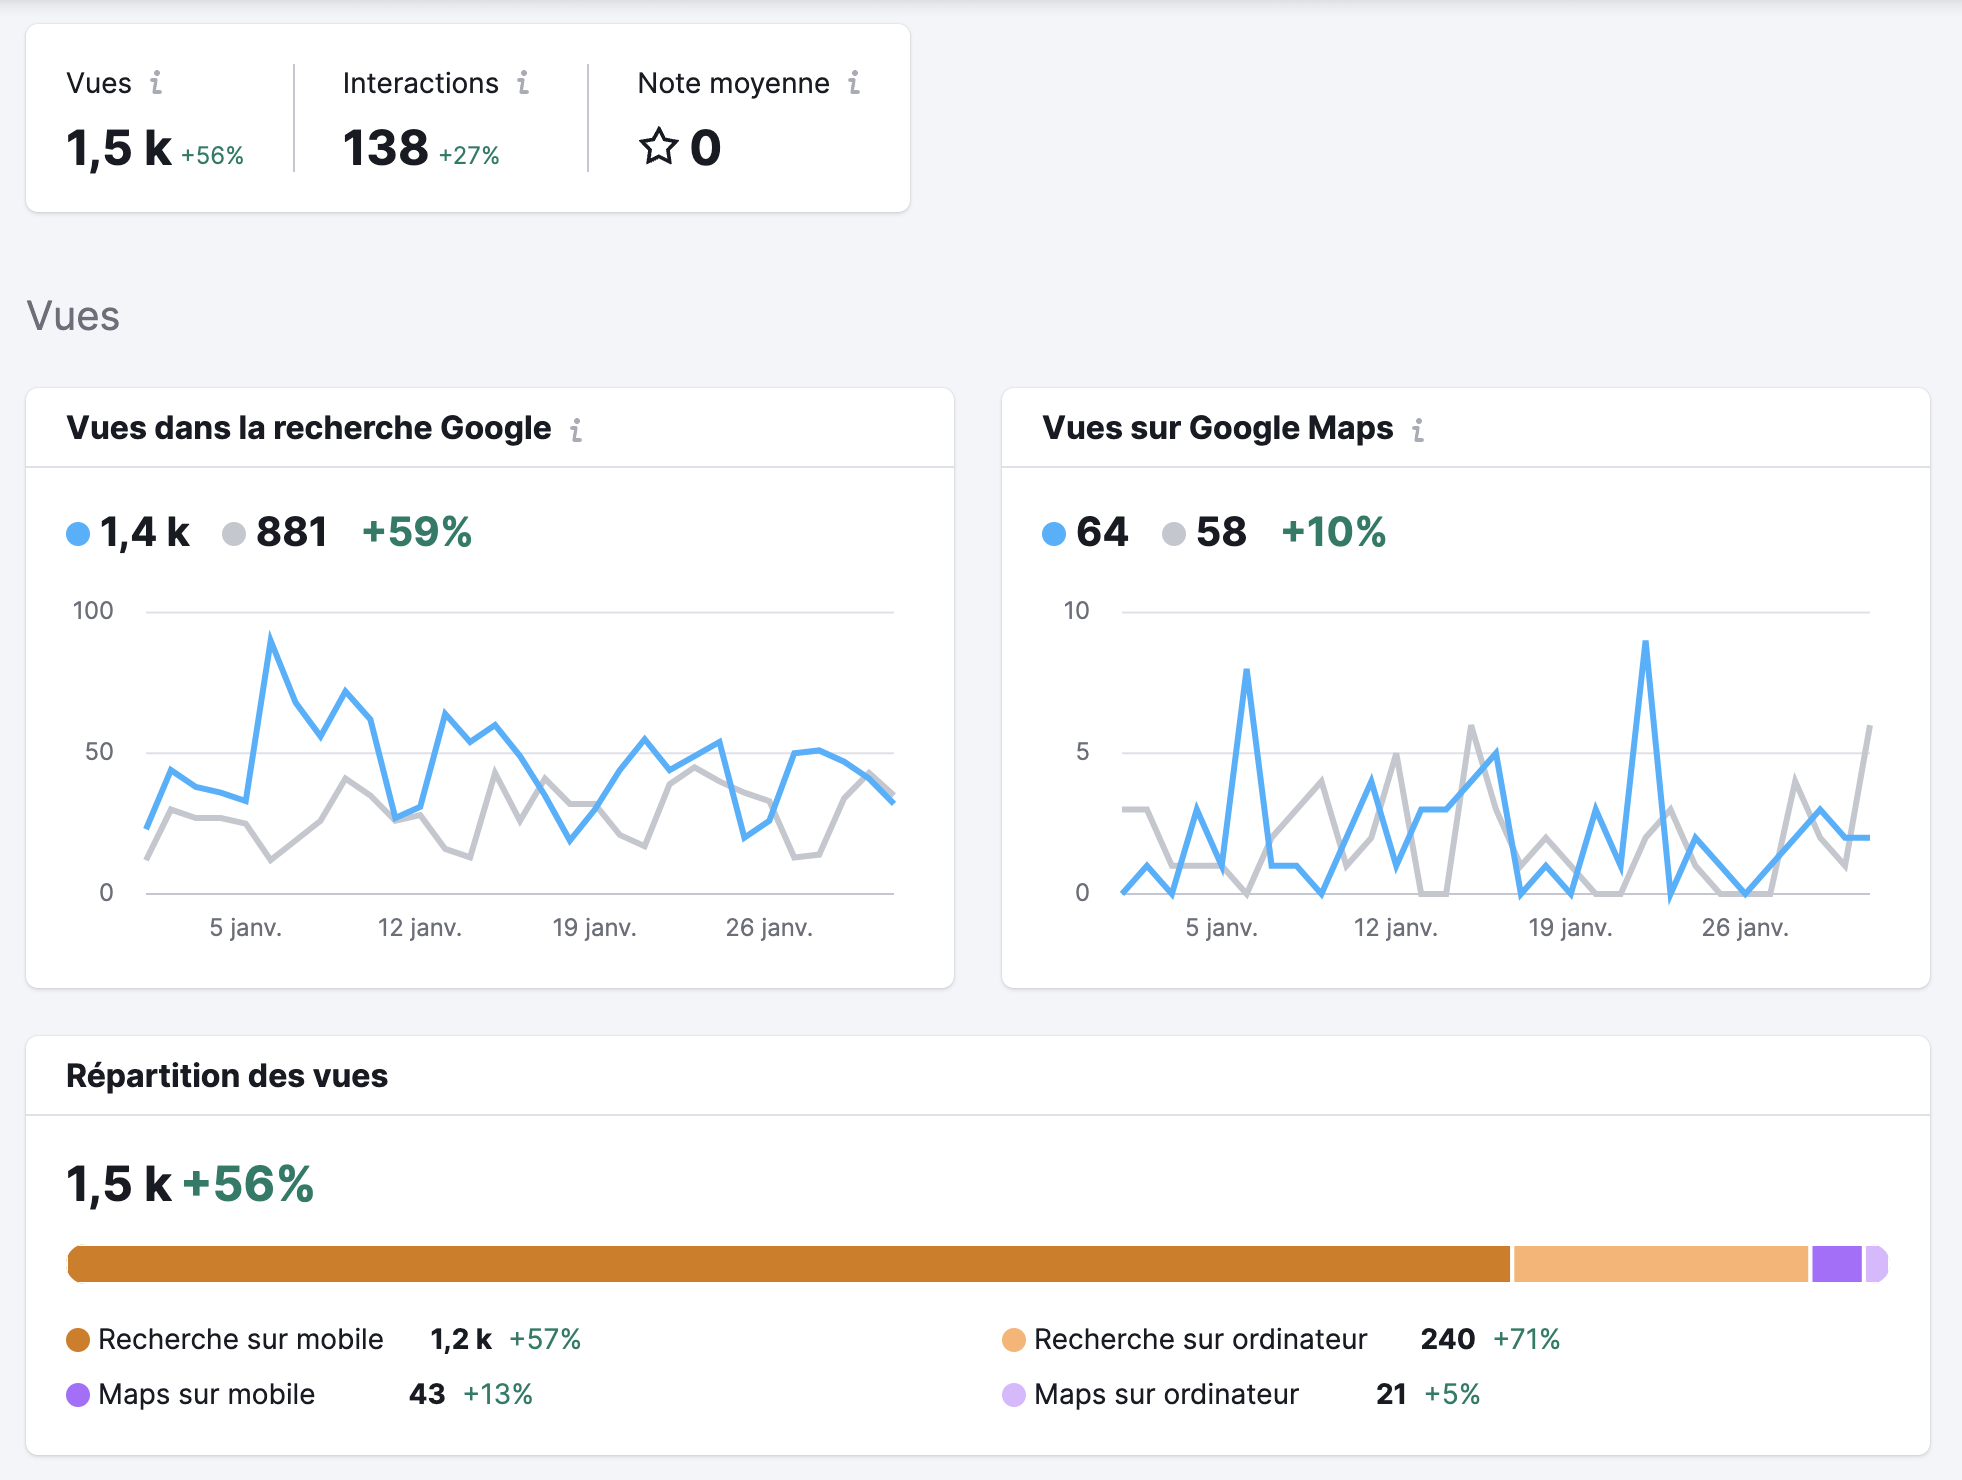Image resolution: width=1962 pixels, height=1480 pixels.
Task: Open info tooltip for Vues dans la recherche Google
Action: [x=576, y=430]
